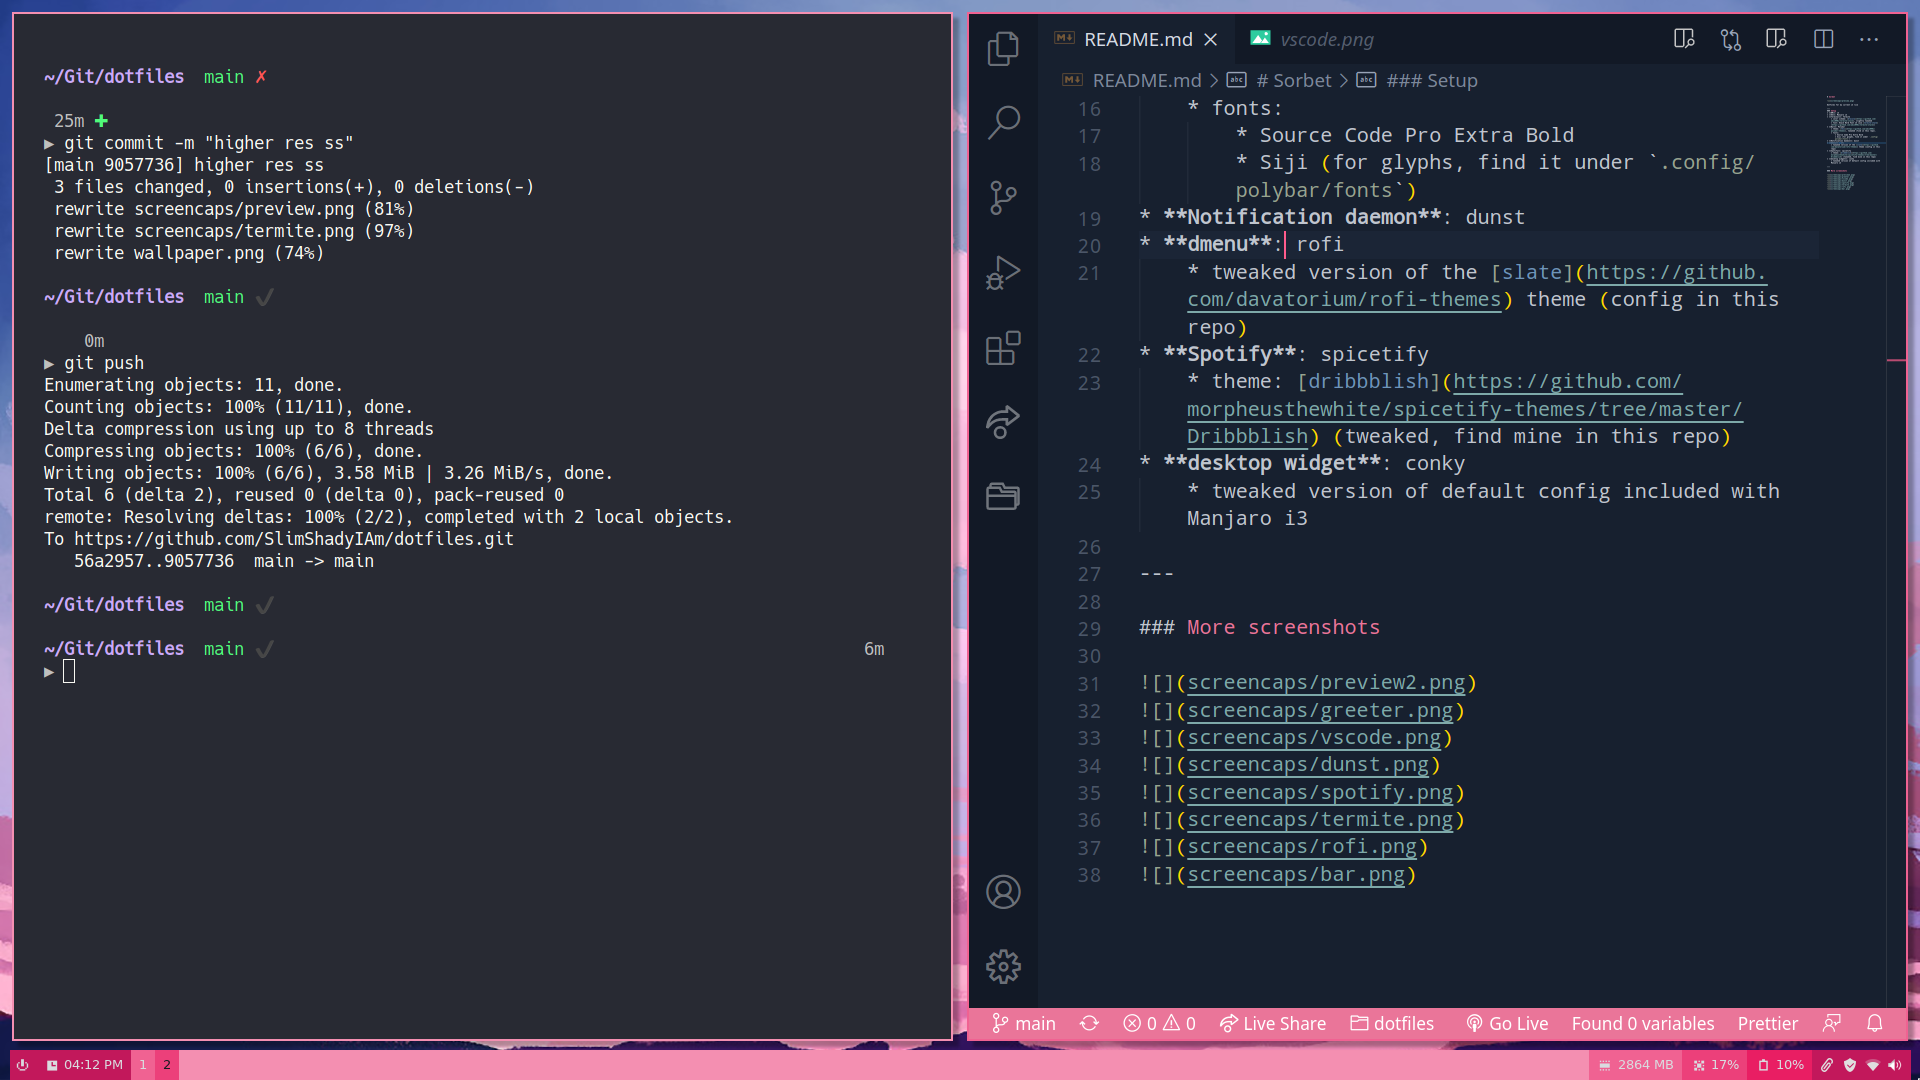The height and width of the screenshot is (1080, 1920).
Task: Open the Run and Debug view
Action: point(1003,272)
